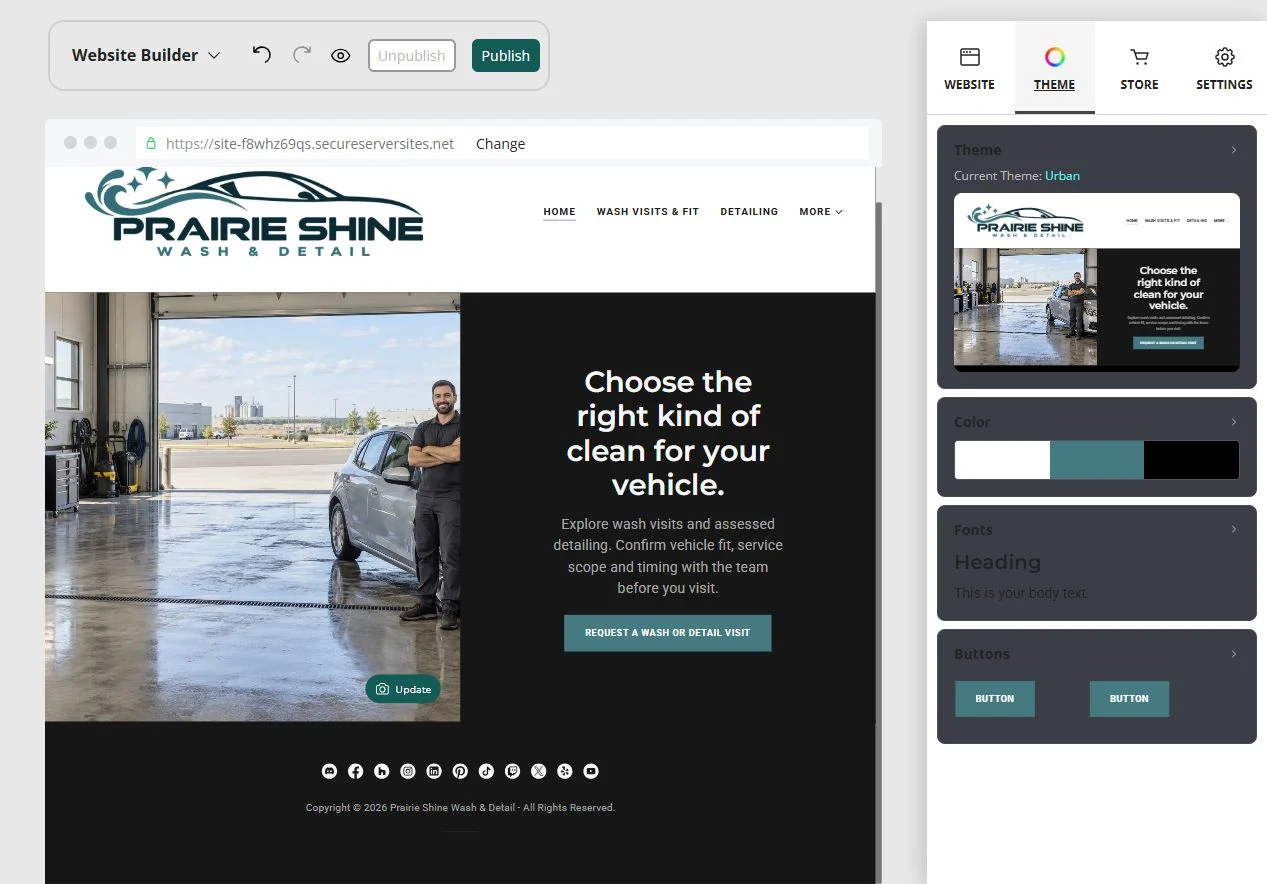This screenshot has width=1267, height=884.
Task: Click the undo arrow icon
Action: click(x=262, y=55)
